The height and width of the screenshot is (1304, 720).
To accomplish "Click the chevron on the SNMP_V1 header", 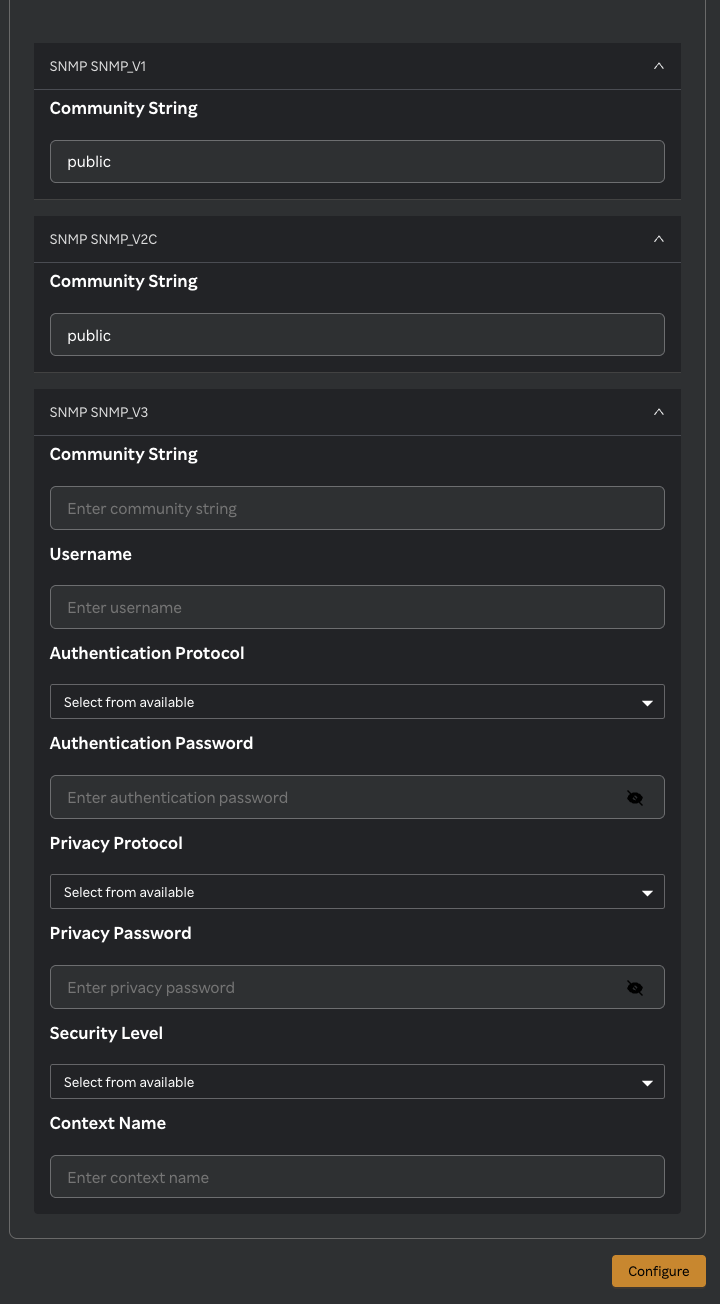I will pyautogui.click(x=659, y=65).
